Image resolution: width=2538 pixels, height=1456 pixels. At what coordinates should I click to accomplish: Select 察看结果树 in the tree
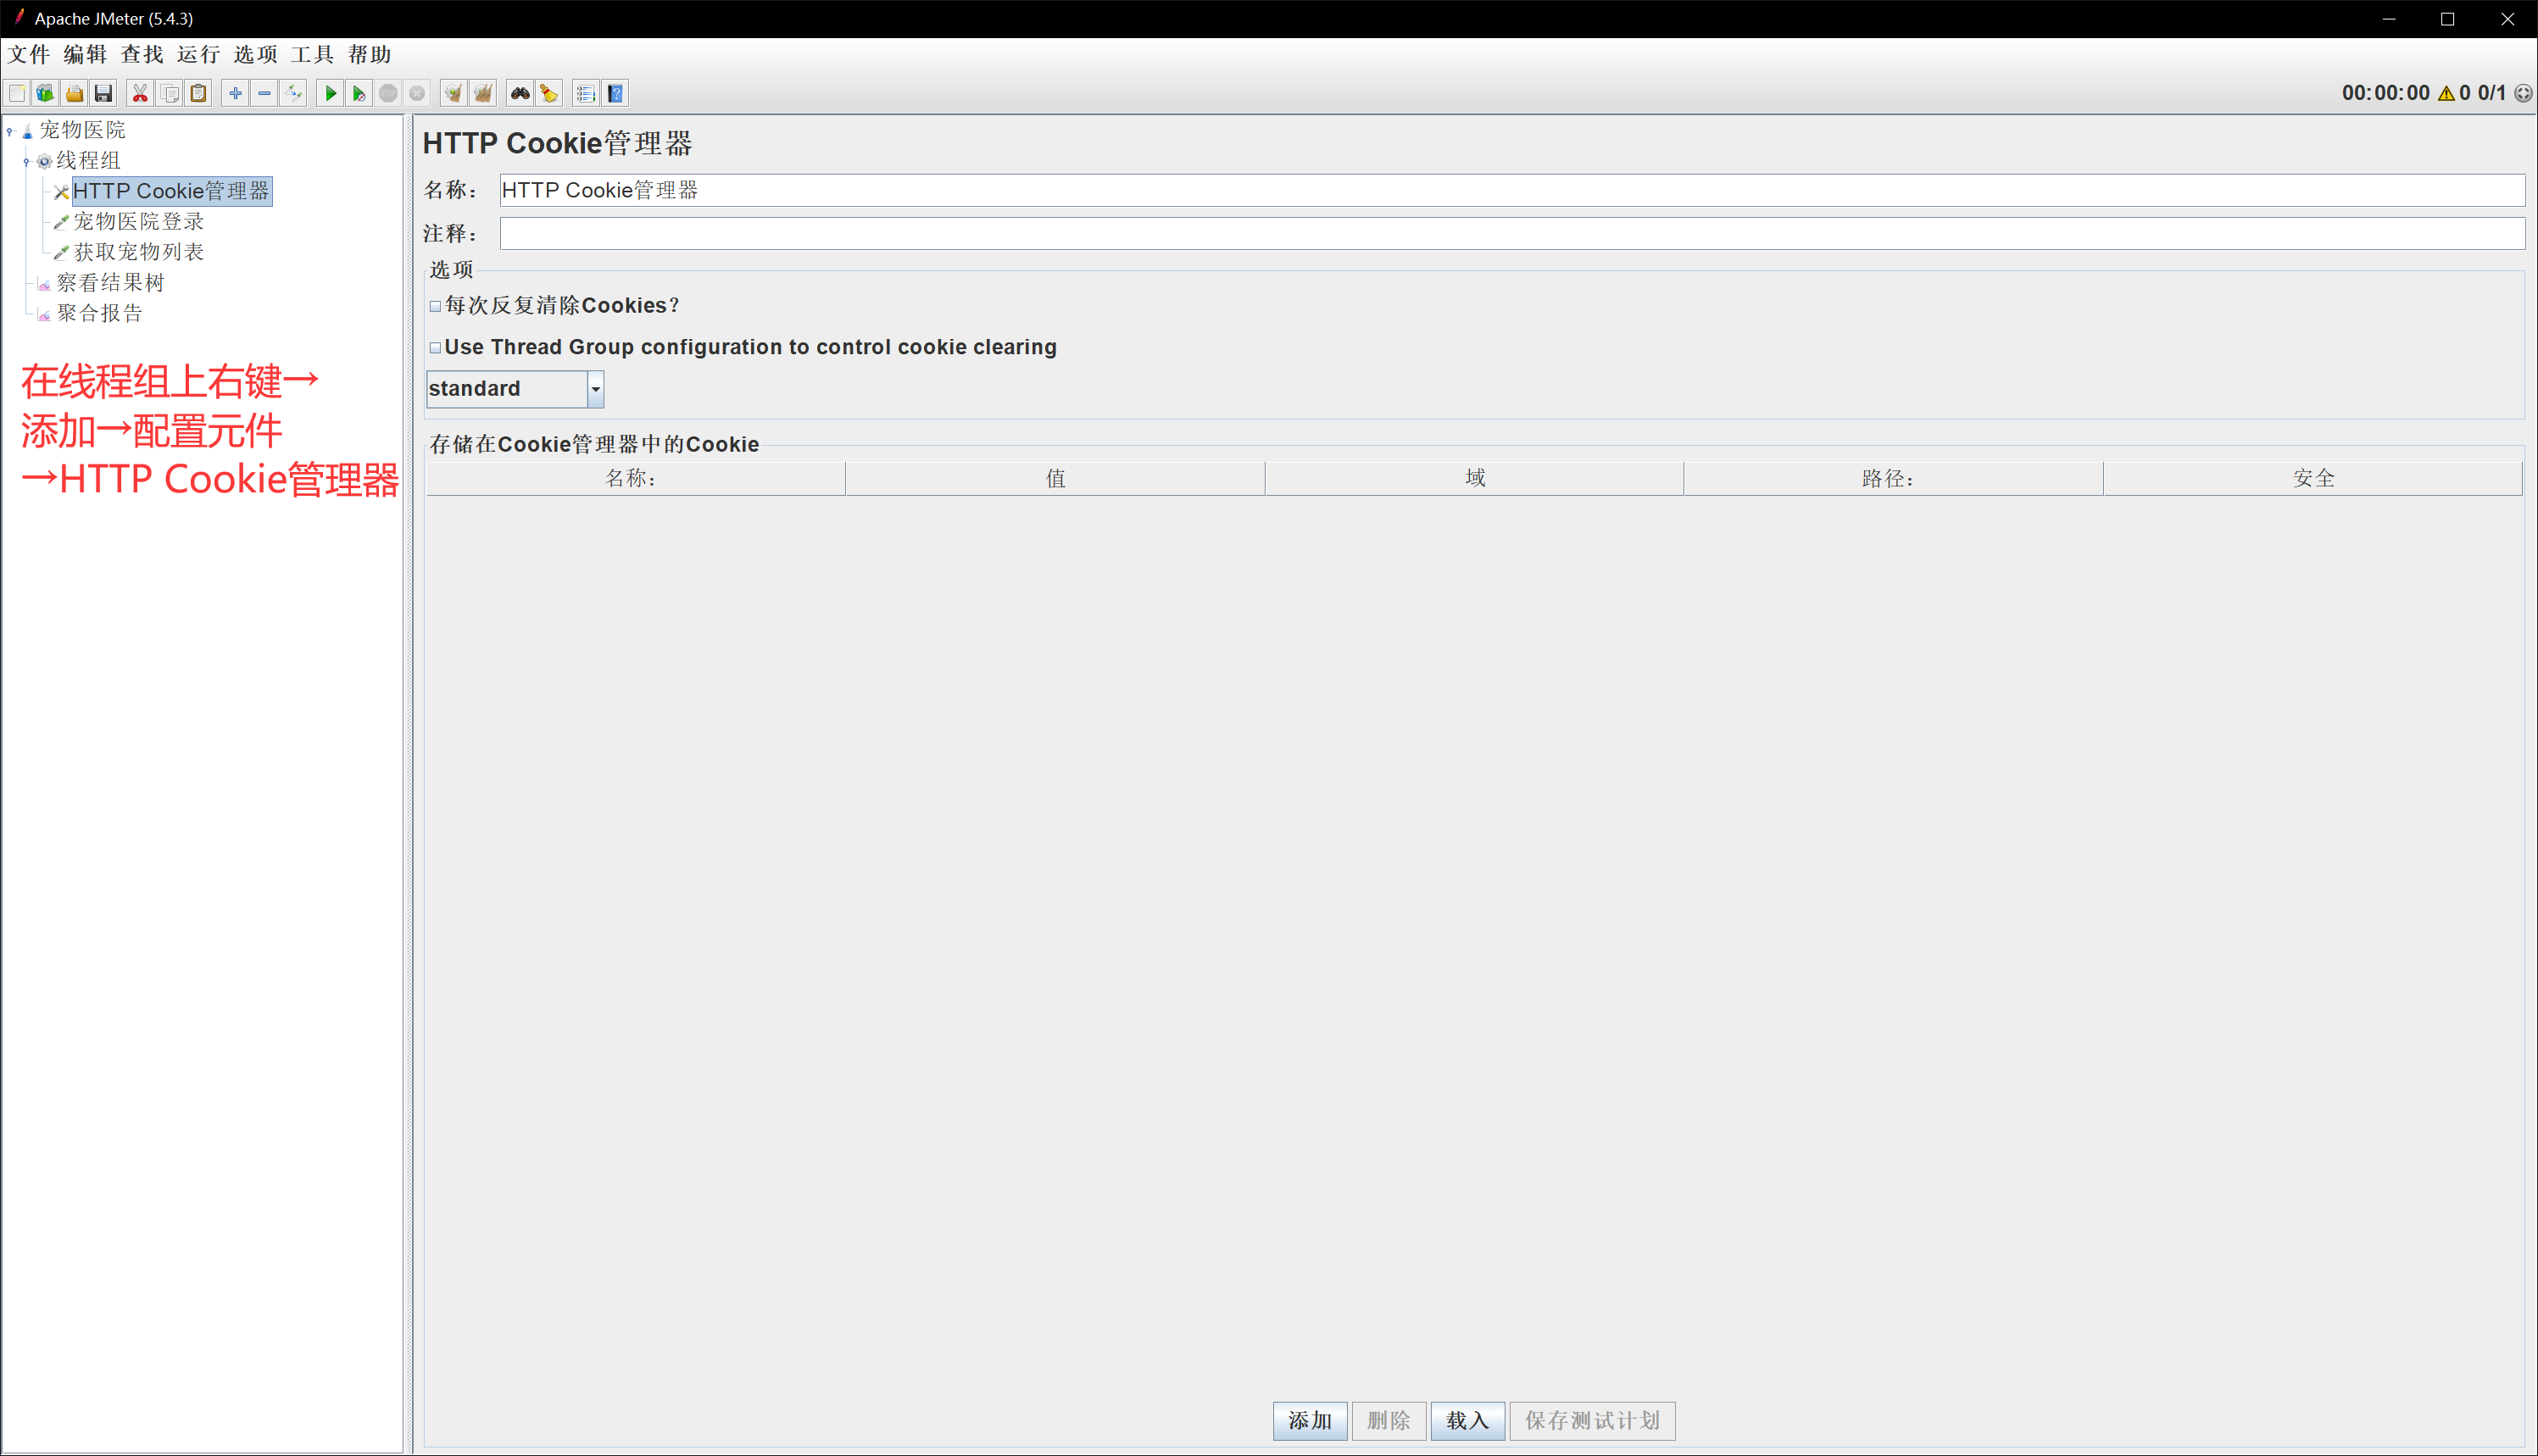tap(110, 283)
